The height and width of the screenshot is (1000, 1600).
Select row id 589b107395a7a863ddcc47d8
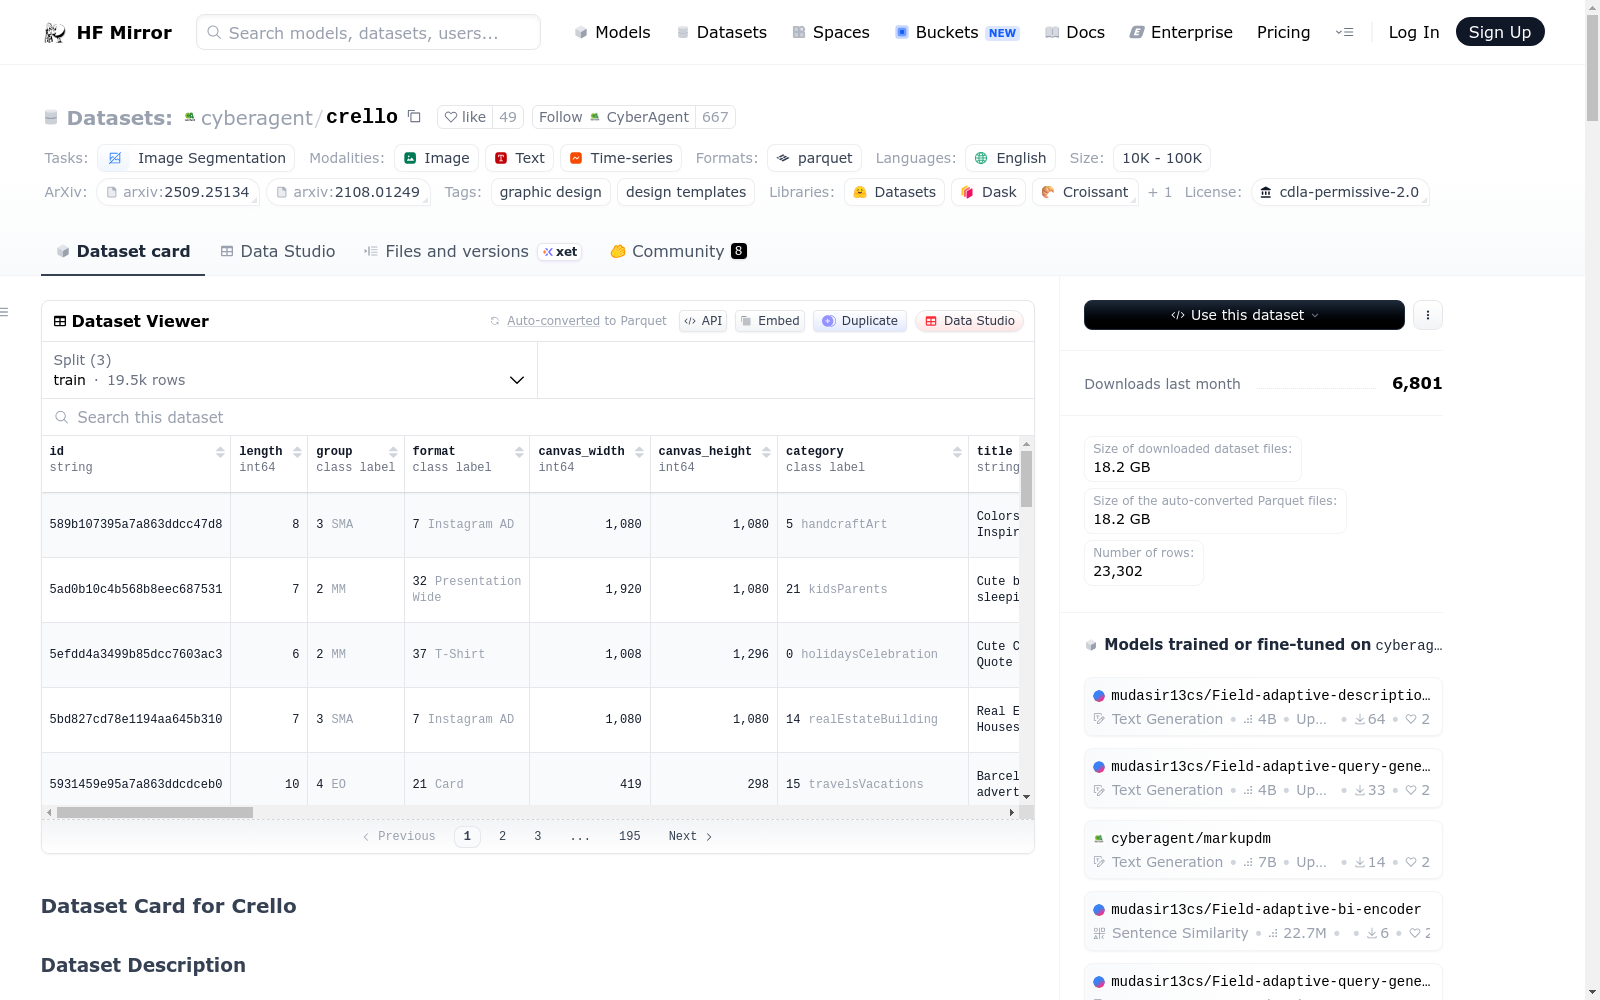136,524
